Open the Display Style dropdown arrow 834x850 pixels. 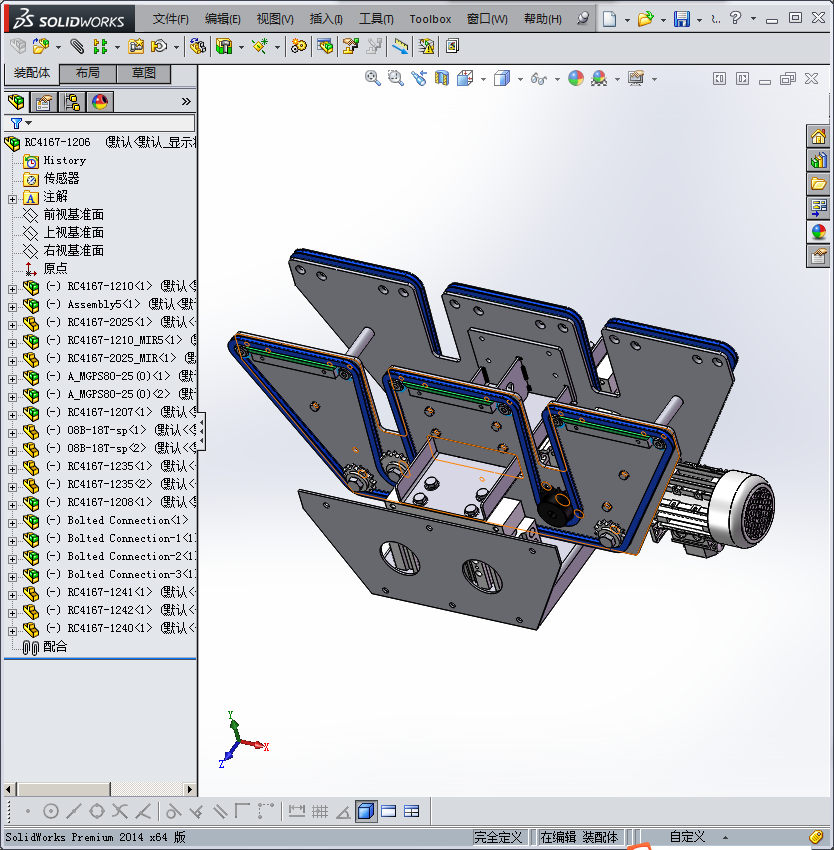point(520,80)
